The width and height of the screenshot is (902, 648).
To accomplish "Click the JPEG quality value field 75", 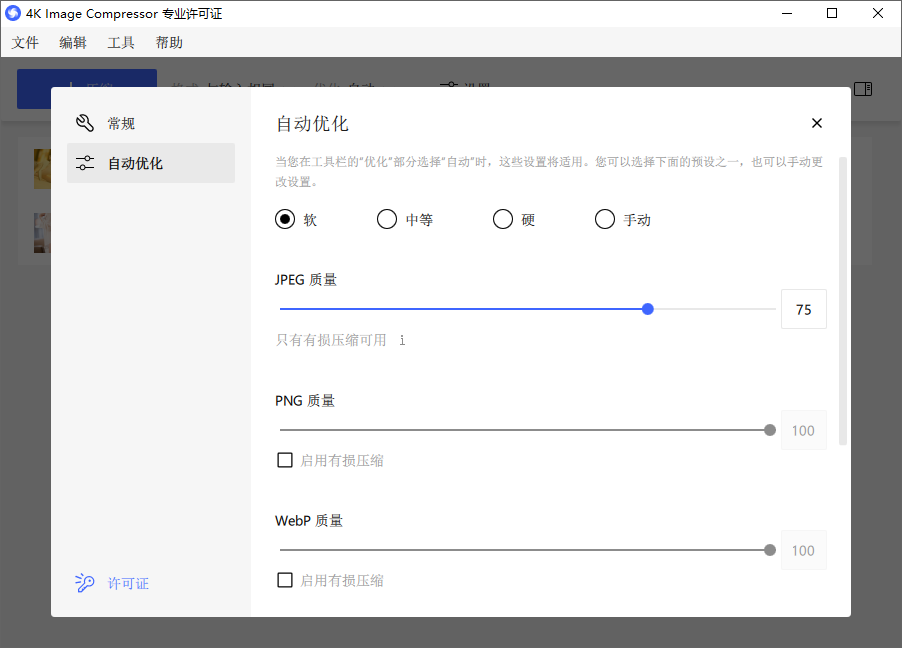I will (x=804, y=310).
